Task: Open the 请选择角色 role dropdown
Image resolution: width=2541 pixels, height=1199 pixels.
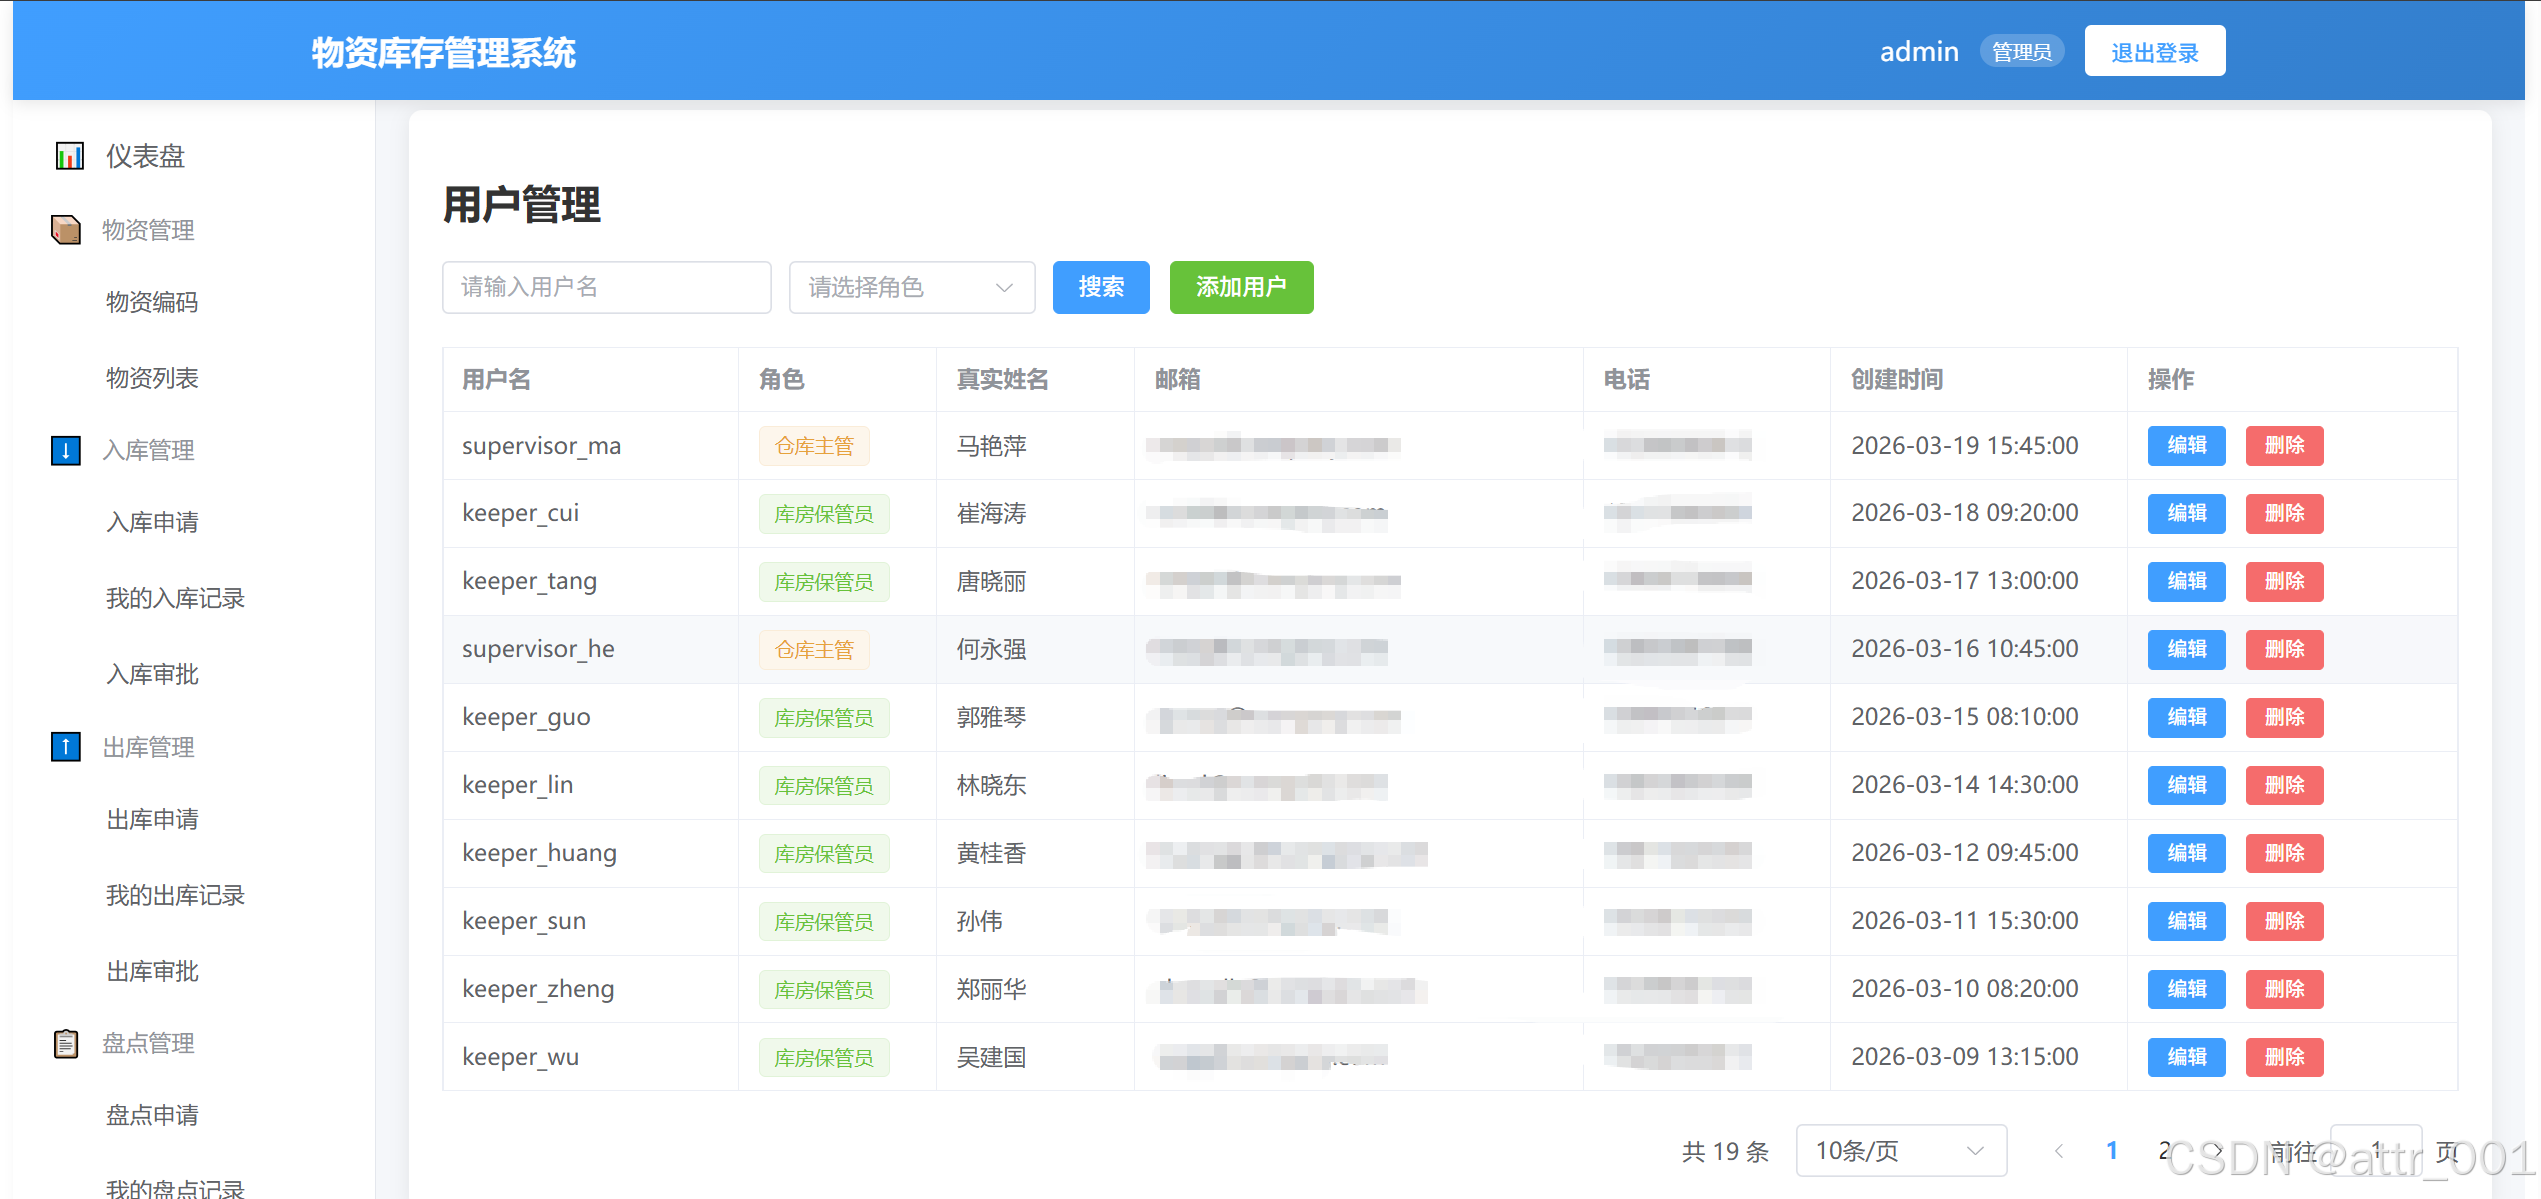Action: click(x=912, y=288)
